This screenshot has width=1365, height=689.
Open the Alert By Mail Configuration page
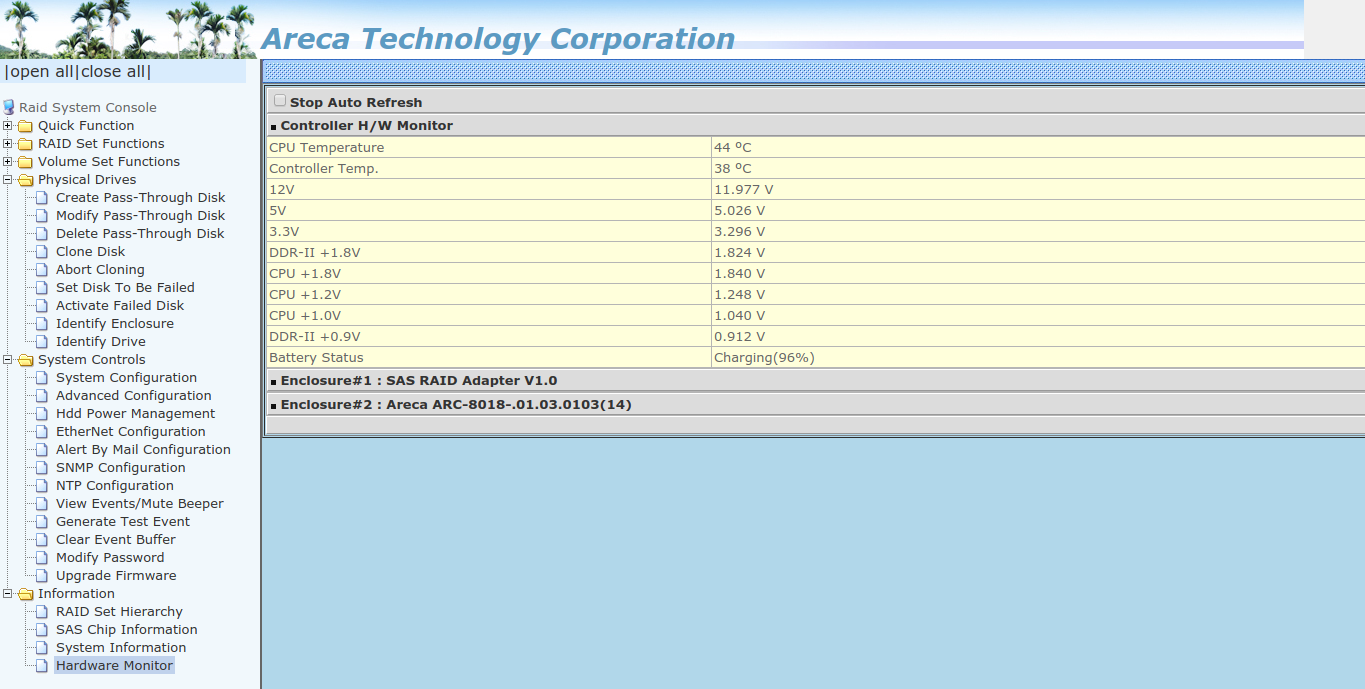pos(143,450)
